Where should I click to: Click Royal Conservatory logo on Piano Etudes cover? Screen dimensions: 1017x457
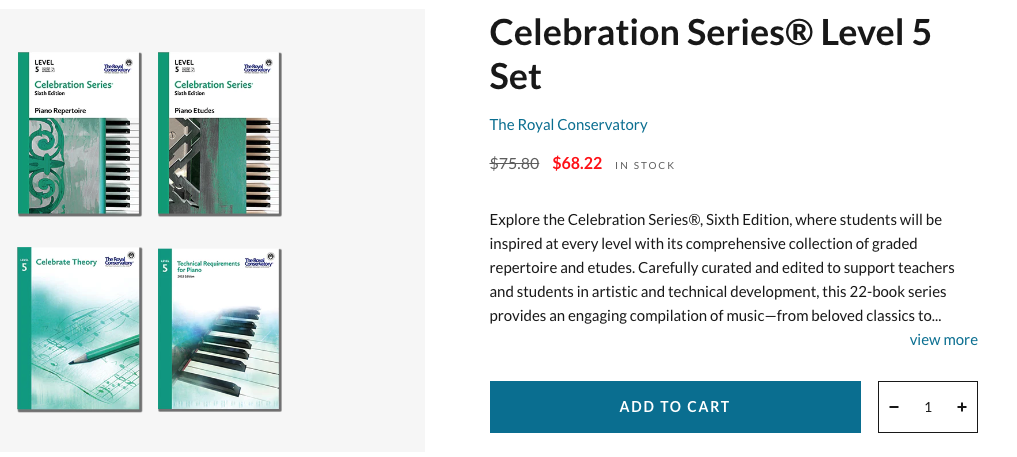[258, 68]
